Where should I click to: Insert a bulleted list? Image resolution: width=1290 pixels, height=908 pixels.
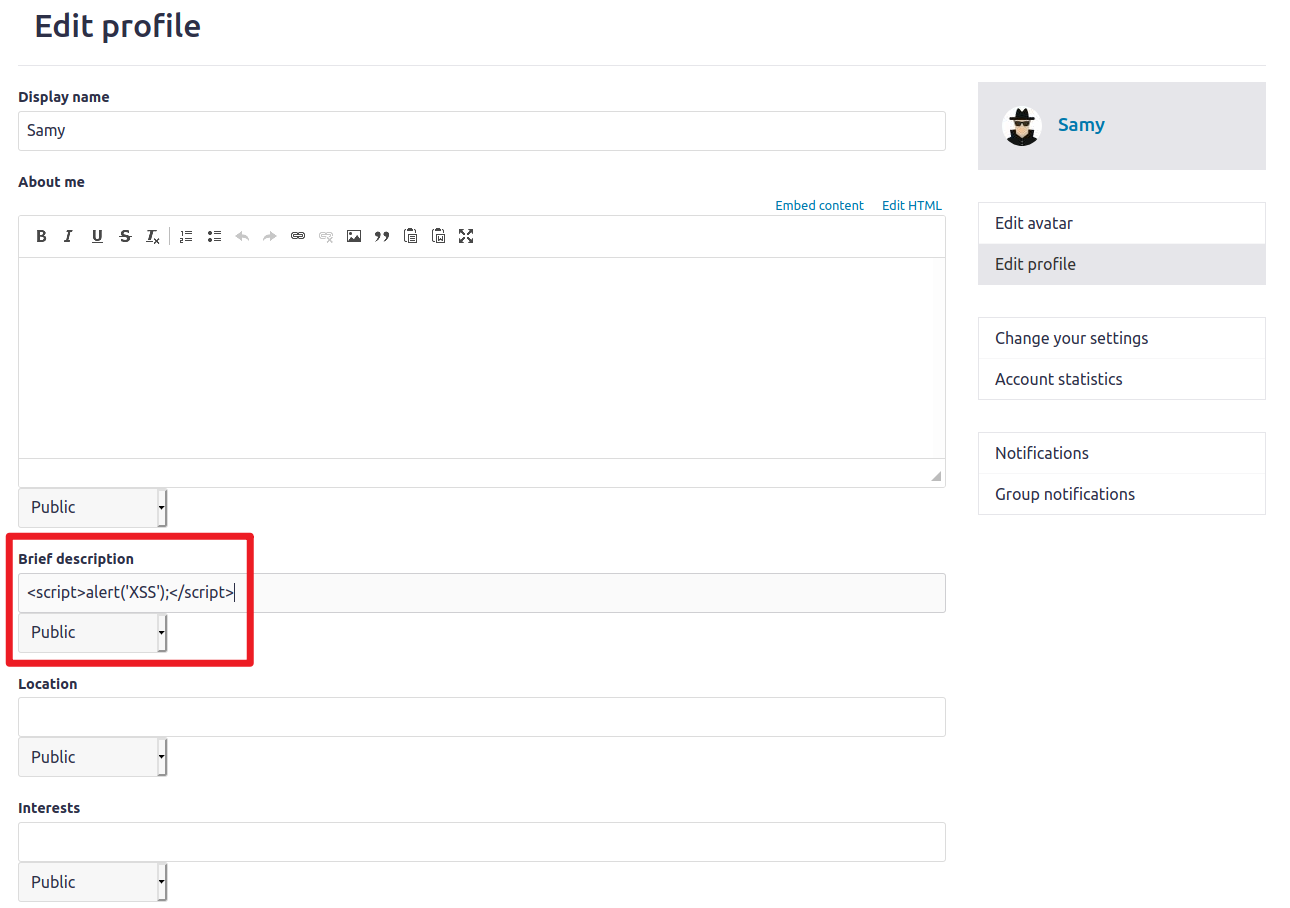click(x=214, y=236)
